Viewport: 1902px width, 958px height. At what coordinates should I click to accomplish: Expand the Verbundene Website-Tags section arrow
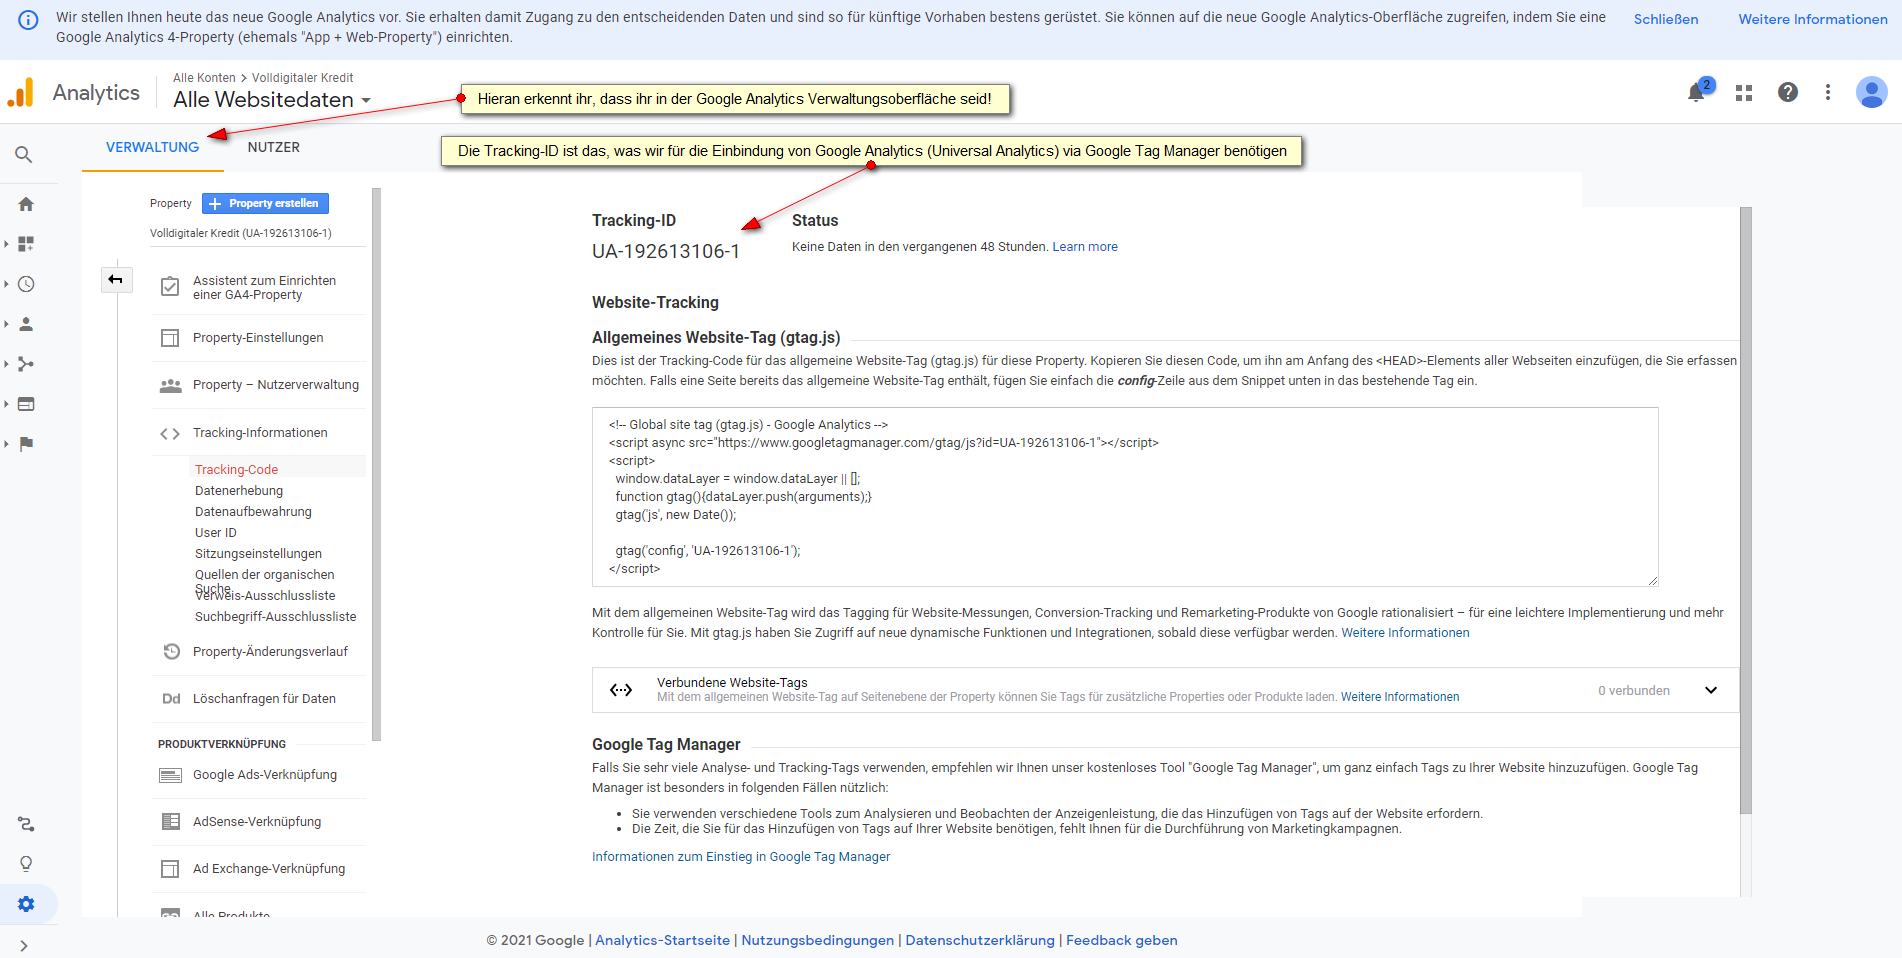[x=1711, y=690]
